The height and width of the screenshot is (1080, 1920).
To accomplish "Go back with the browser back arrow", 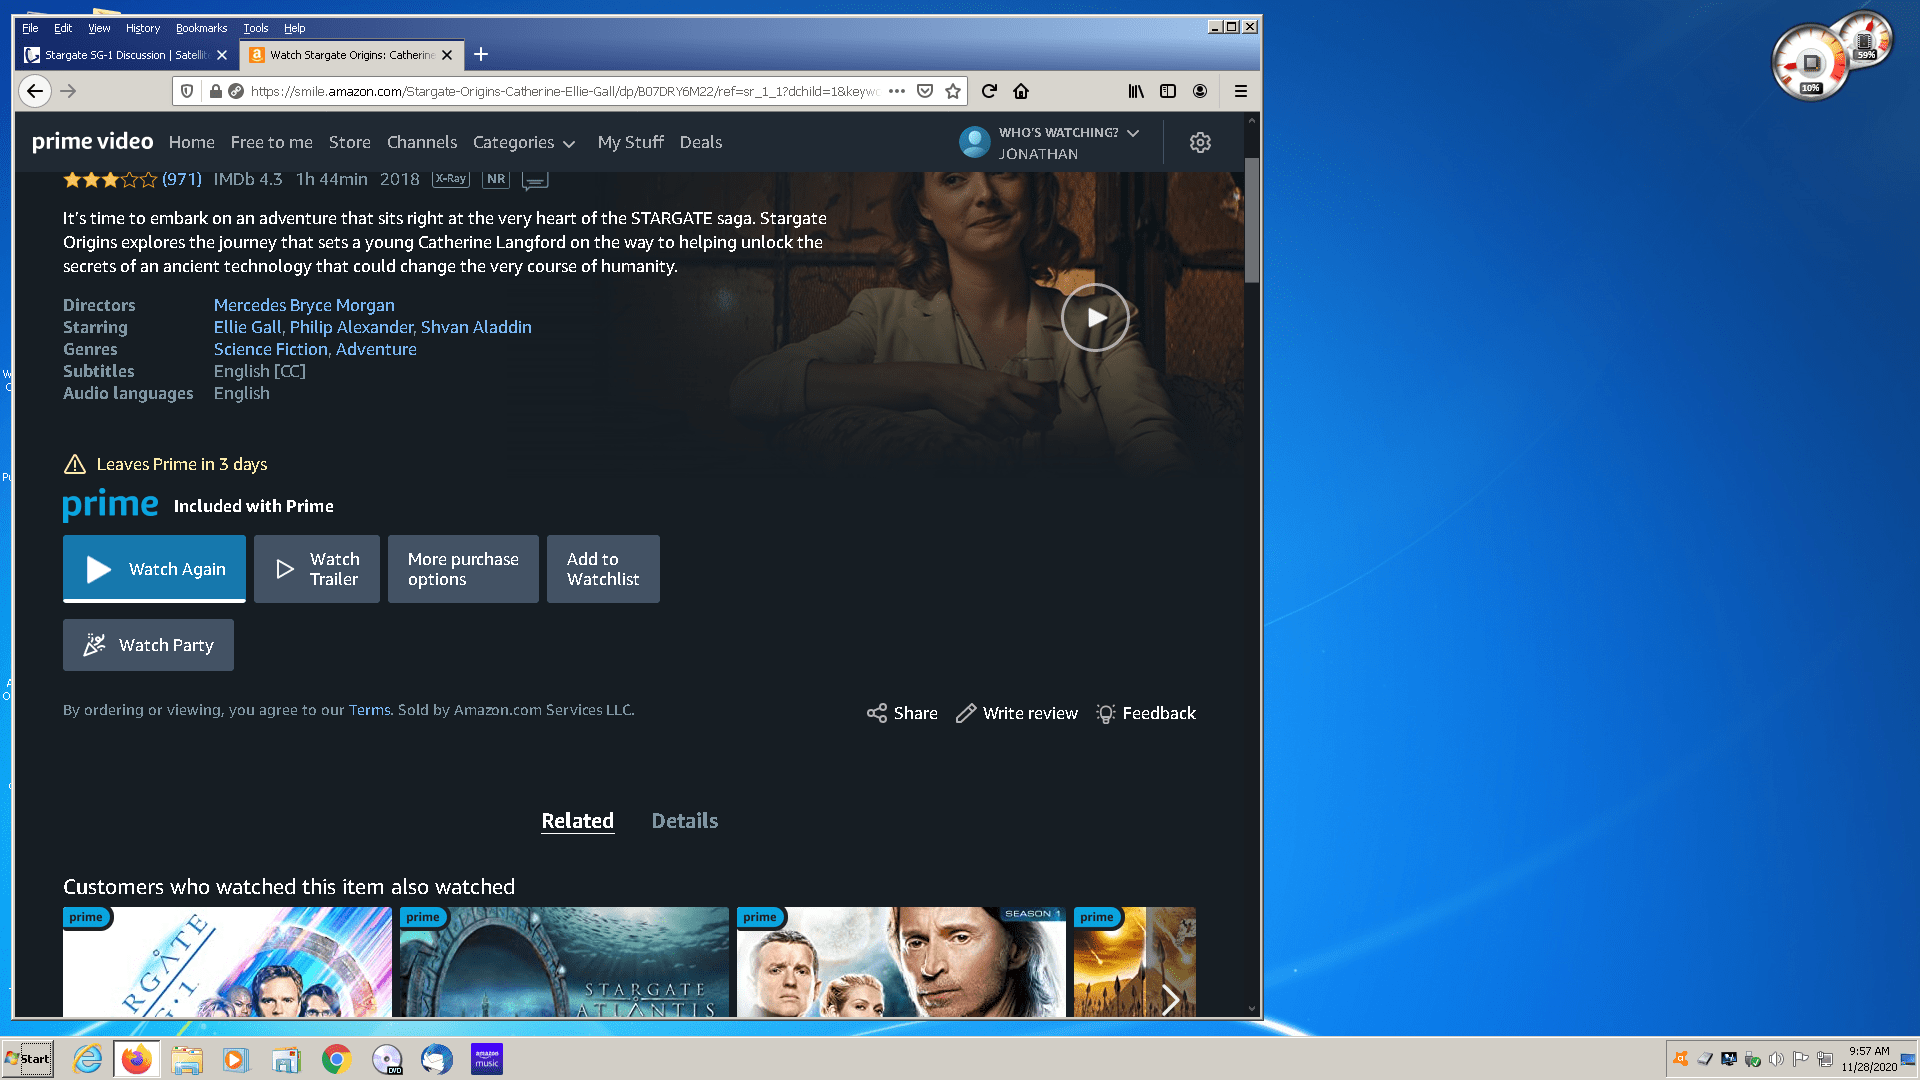I will click(35, 91).
